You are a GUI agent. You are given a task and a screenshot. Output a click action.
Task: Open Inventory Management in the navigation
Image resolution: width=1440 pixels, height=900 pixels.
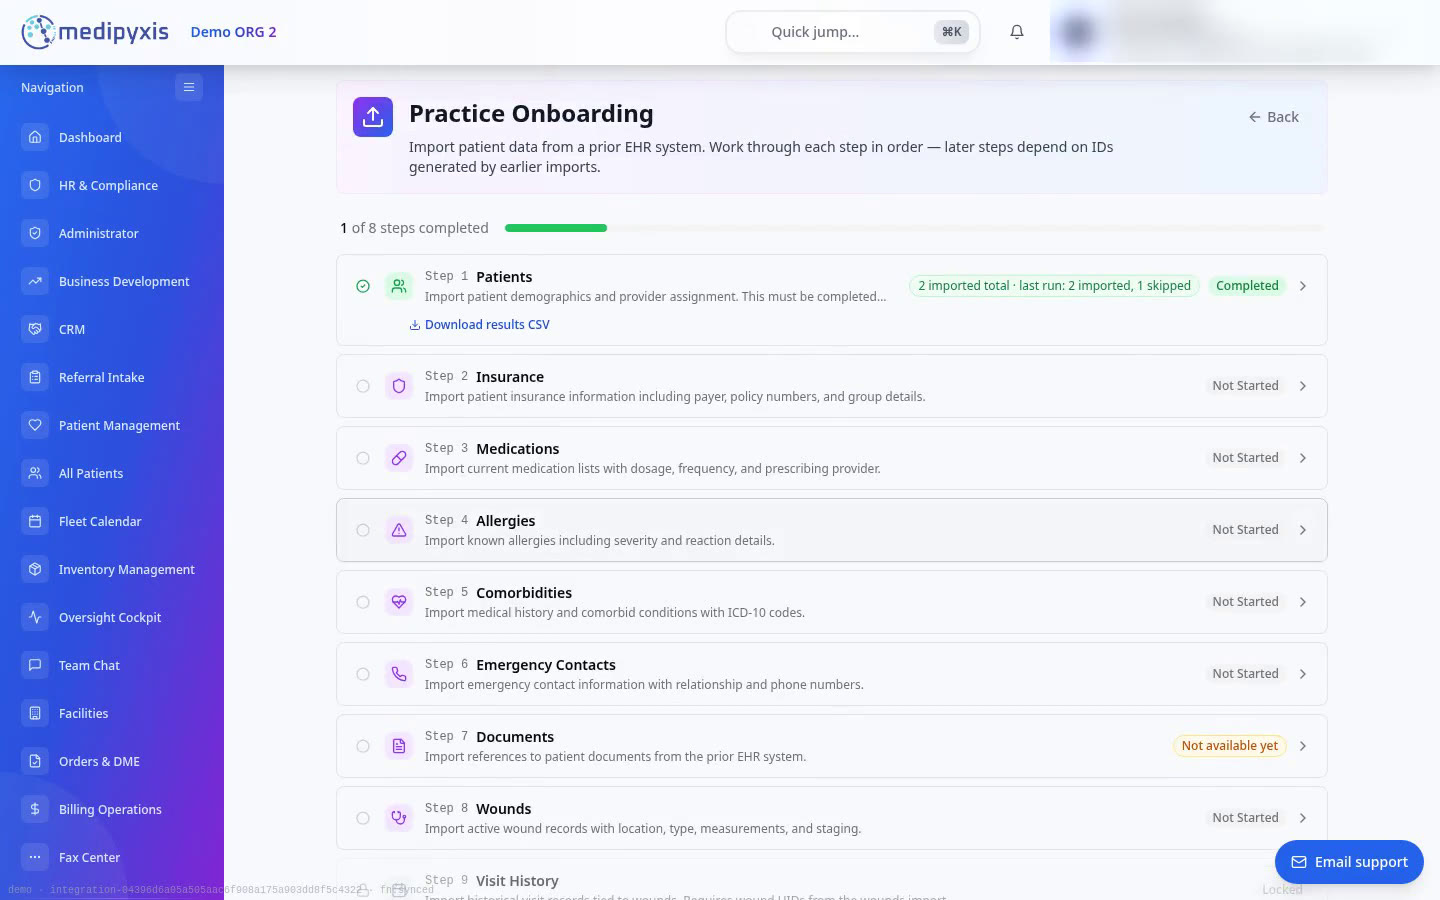coord(112,569)
